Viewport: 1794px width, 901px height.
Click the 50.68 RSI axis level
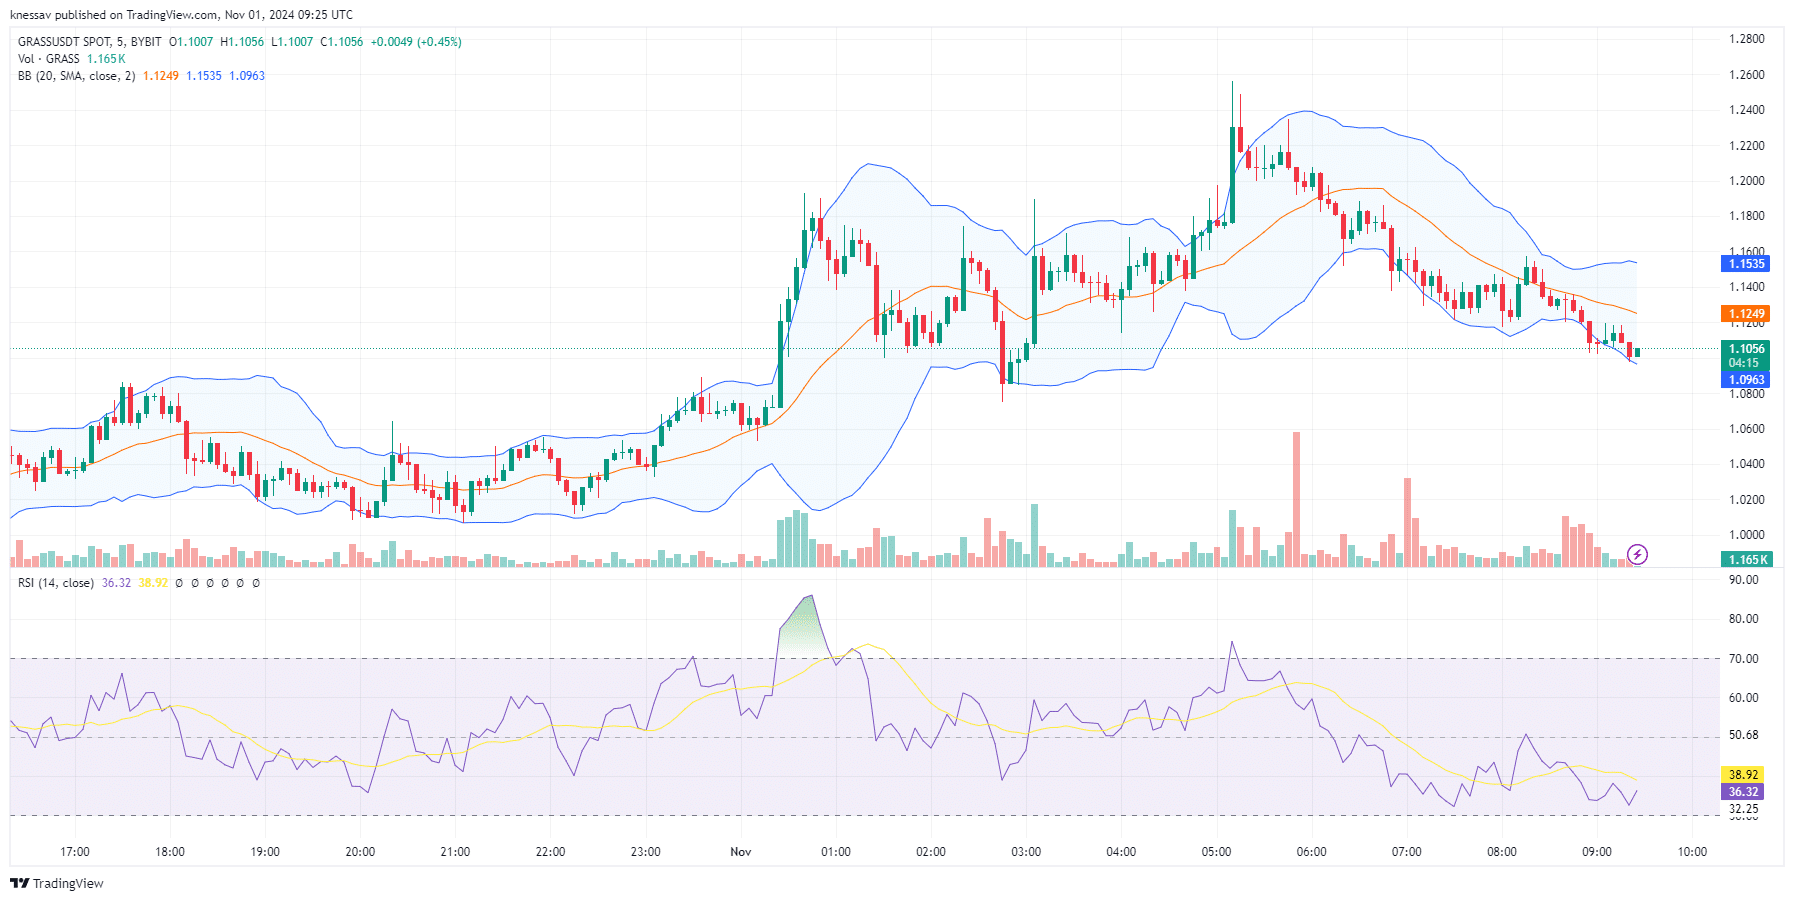pos(1743,735)
